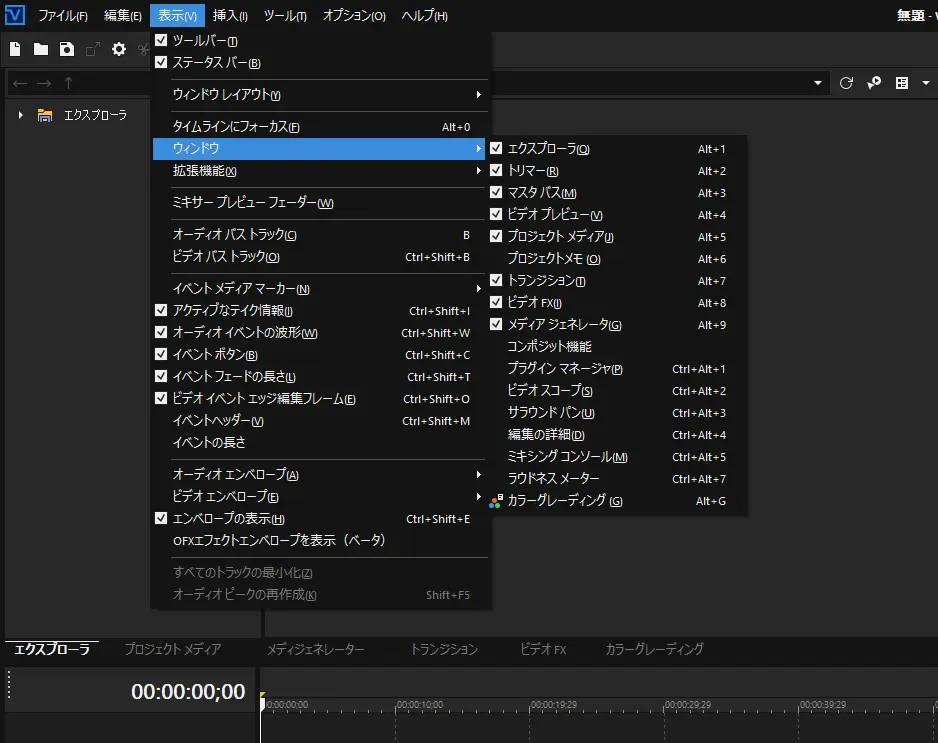Open the ツール menu
Image resolution: width=938 pixels, height=743 pixels.
pos(285,16)
